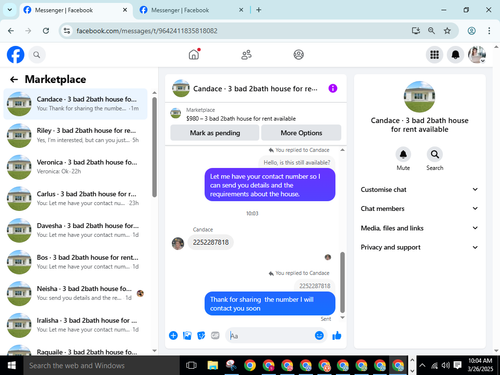Image resolution: width=500 pixels, height=375 pixels.
Task: Open Iralisha conversation in list
Action: point(75,325)
